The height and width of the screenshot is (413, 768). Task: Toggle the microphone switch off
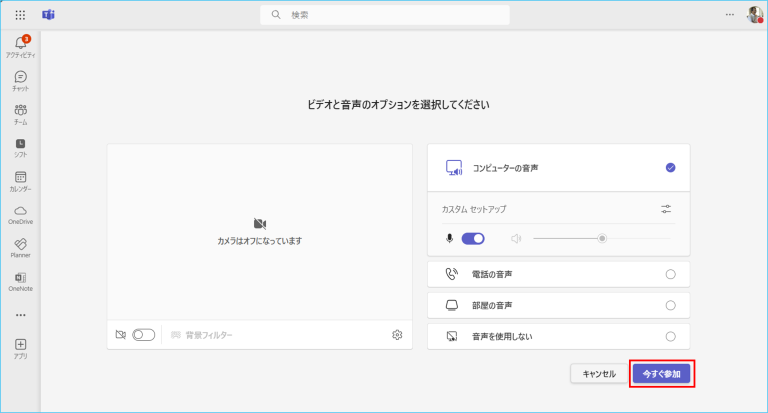(473, 238)
